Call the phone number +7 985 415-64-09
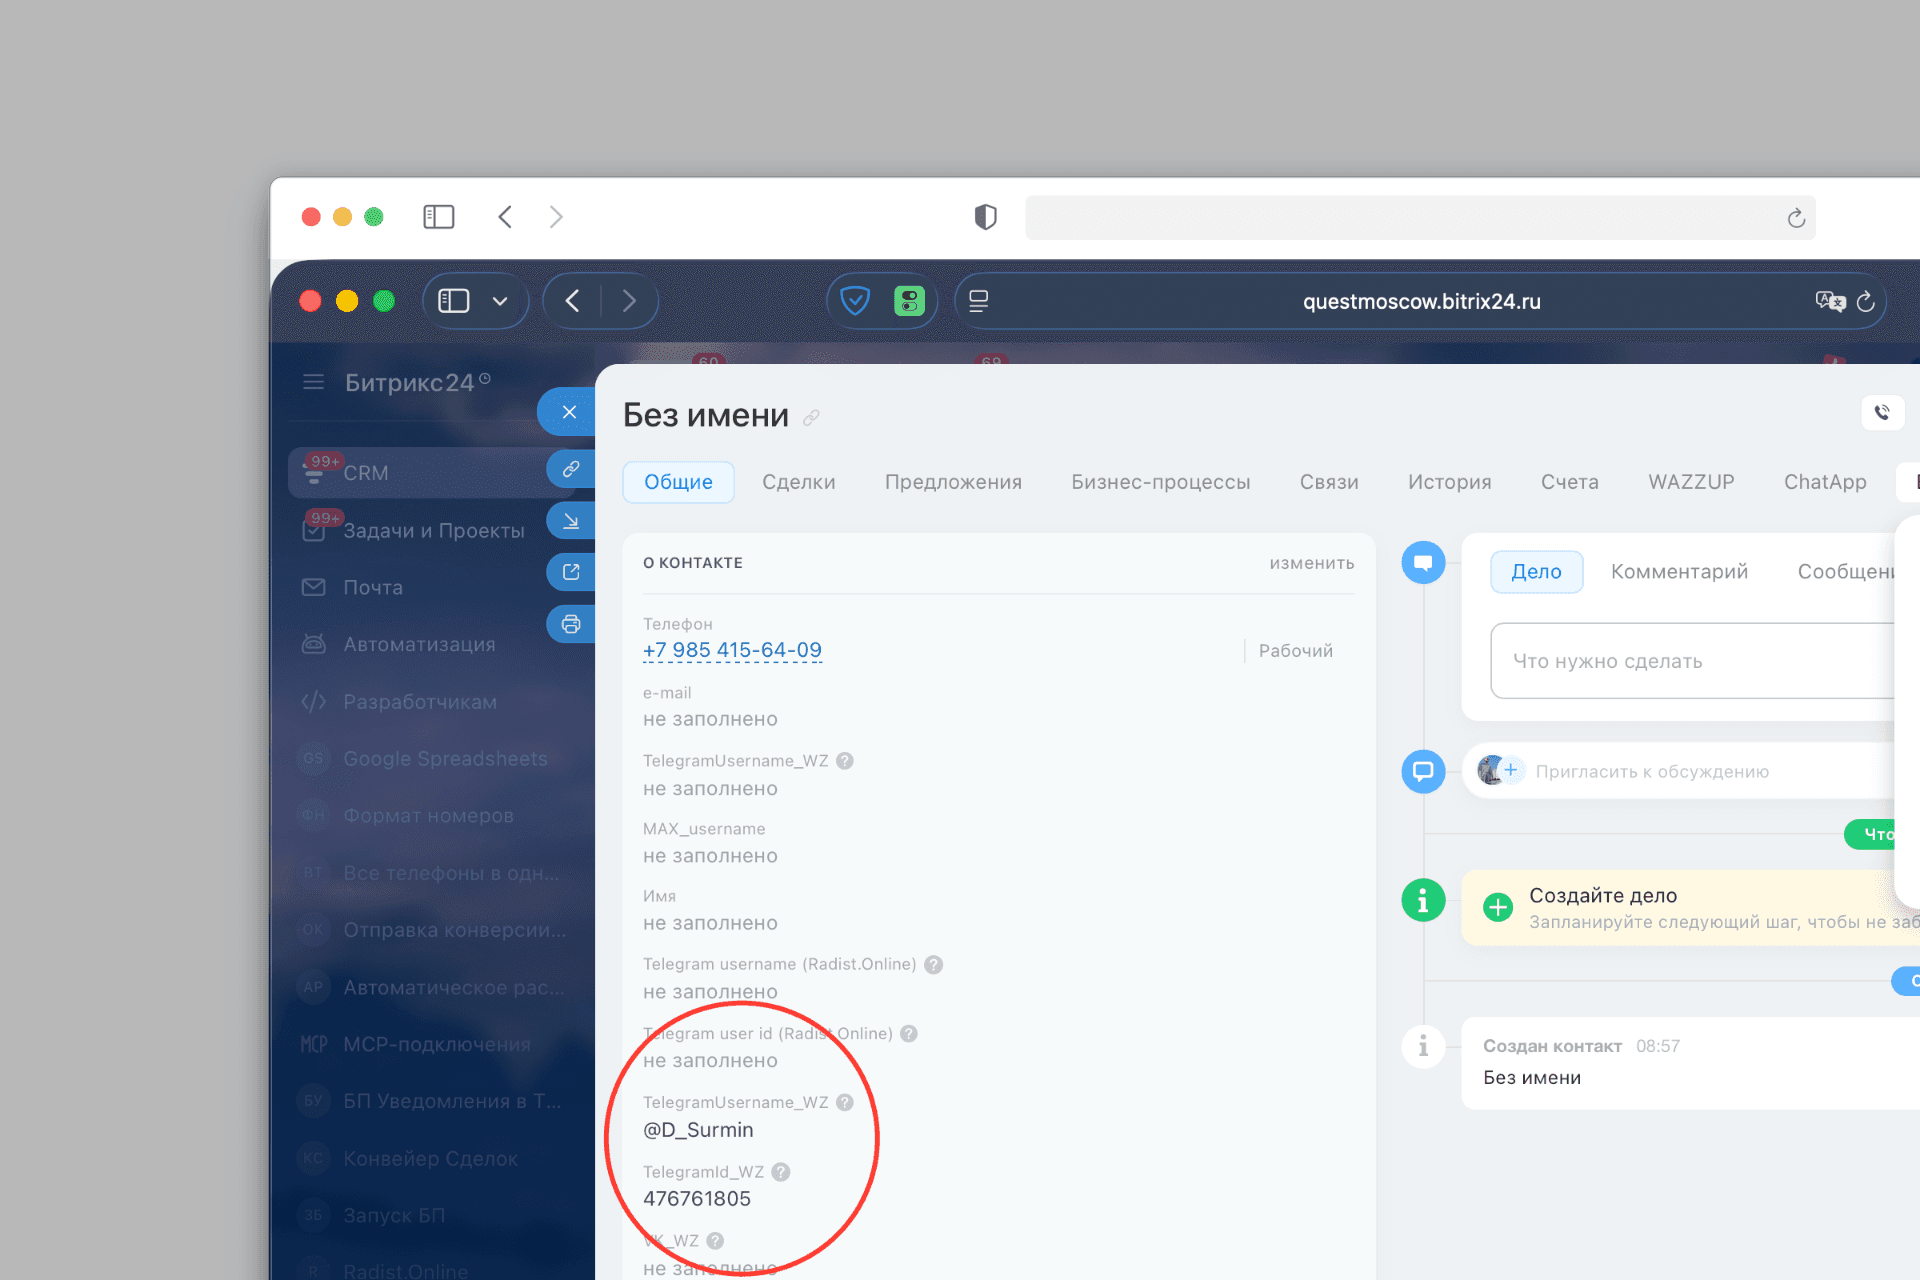Viewport: 1920px width, 1280px height. (x=732, y=650)
